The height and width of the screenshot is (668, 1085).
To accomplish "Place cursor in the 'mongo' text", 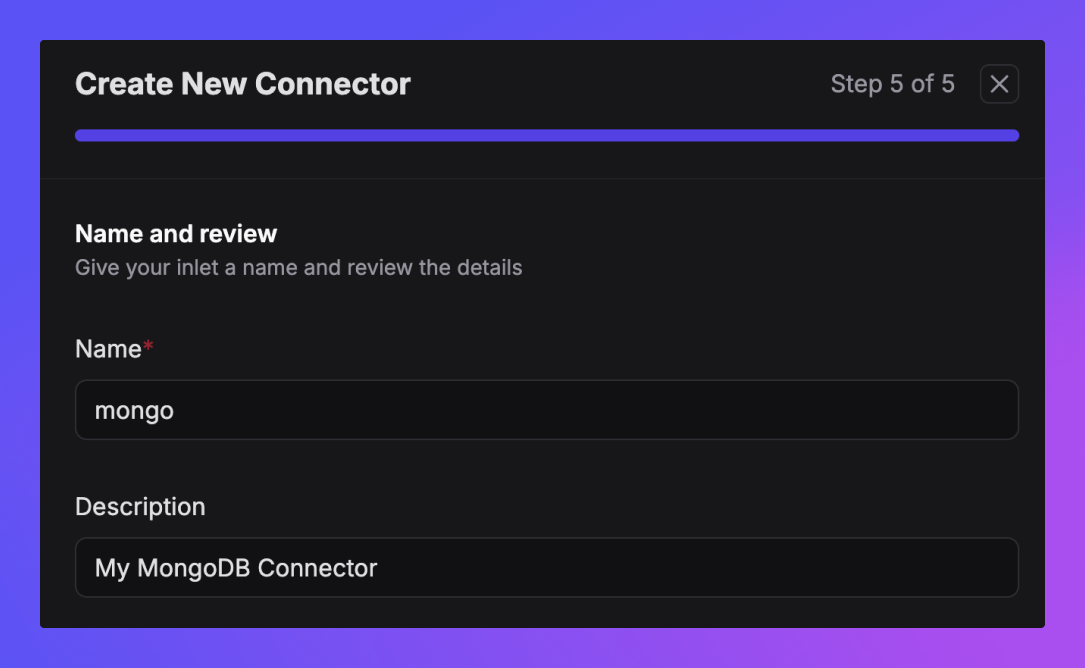I will pyautogui.click(x=134, y=410).
